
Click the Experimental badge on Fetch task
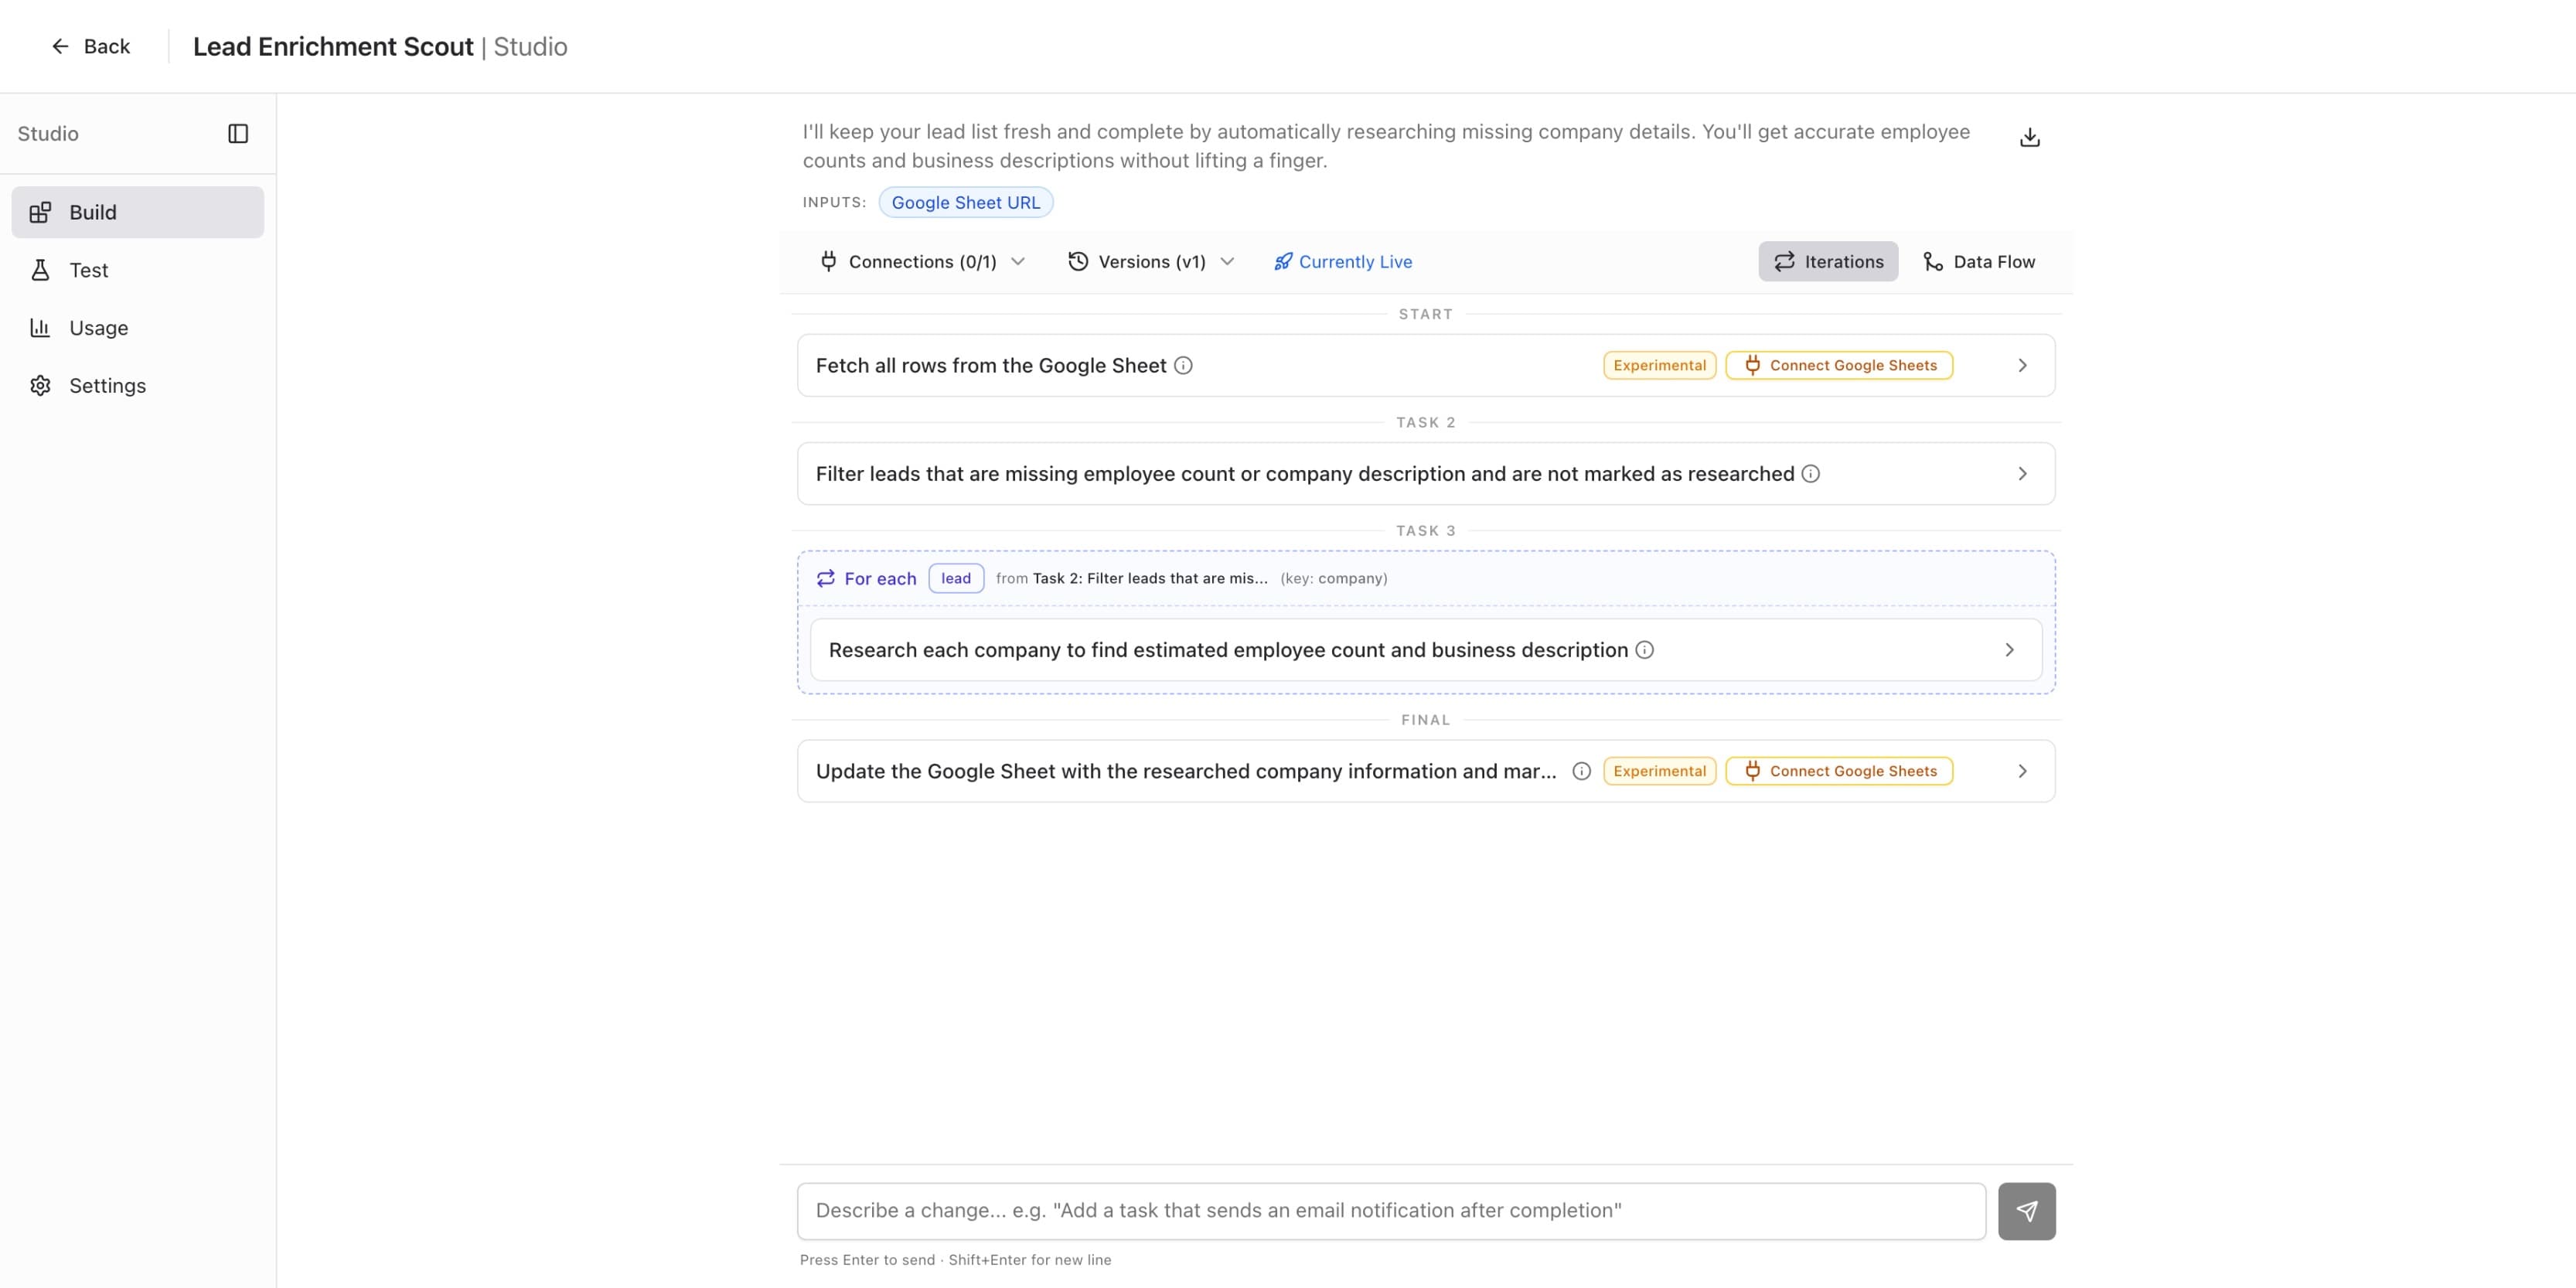click(1659, 365)
